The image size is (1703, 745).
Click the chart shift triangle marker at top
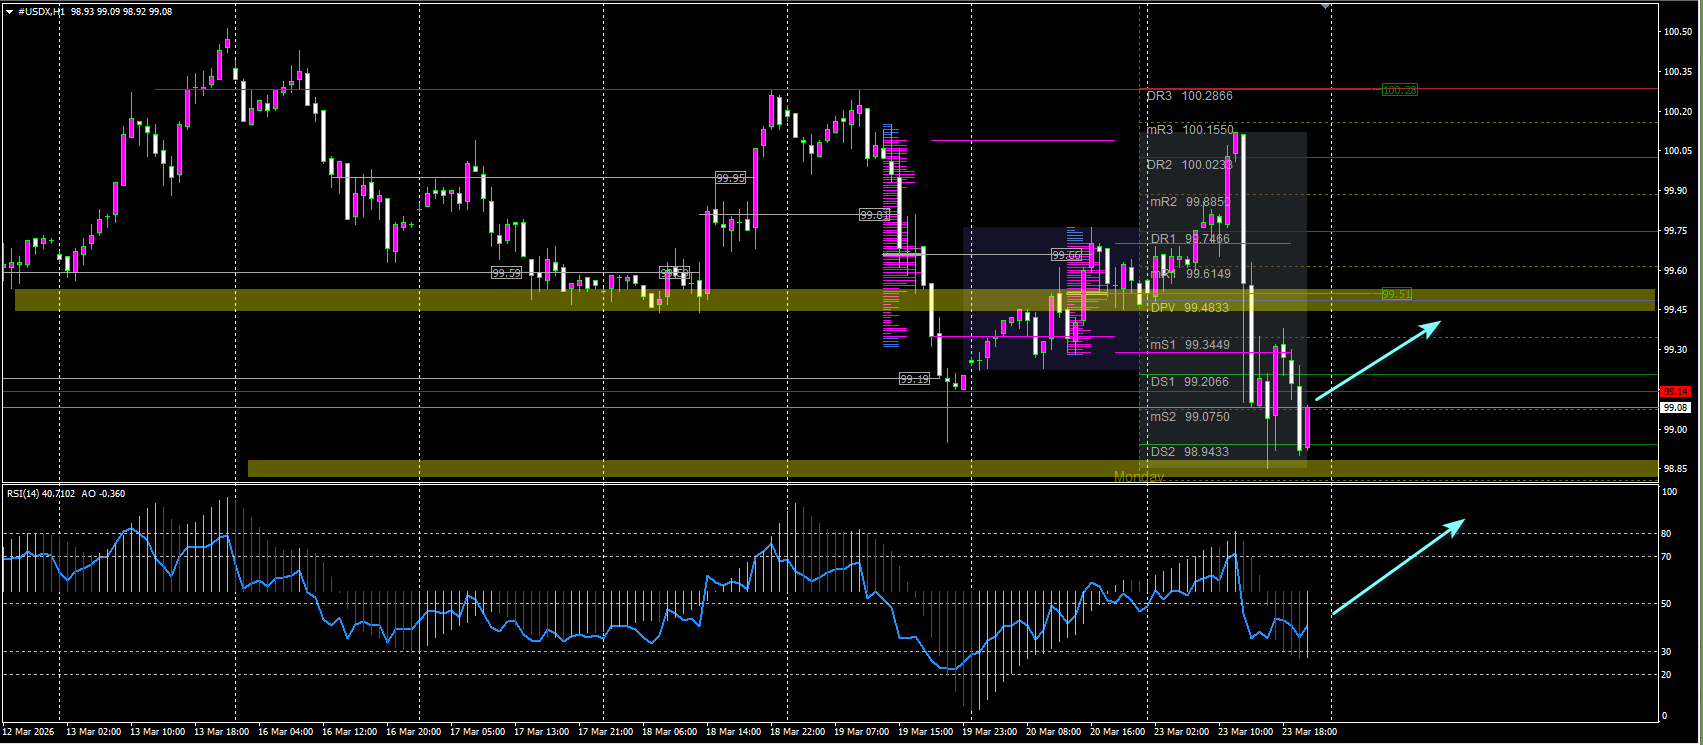click(1326, 7)
